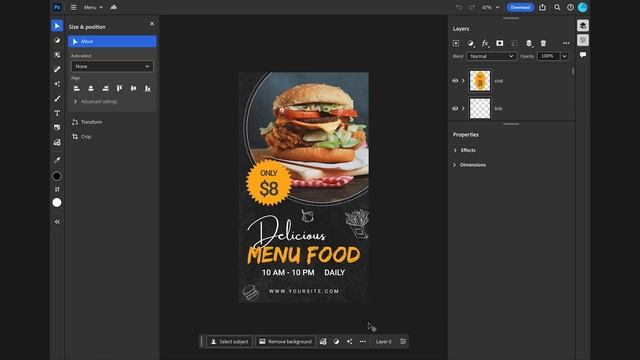Select the link layer thumbnail
Screen dimensions: 640x360
click(480, 108)
